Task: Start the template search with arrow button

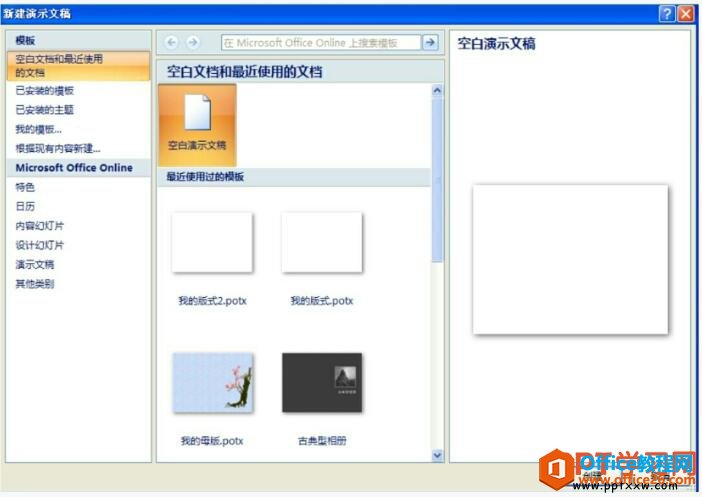Action: (x=430, y=43)
